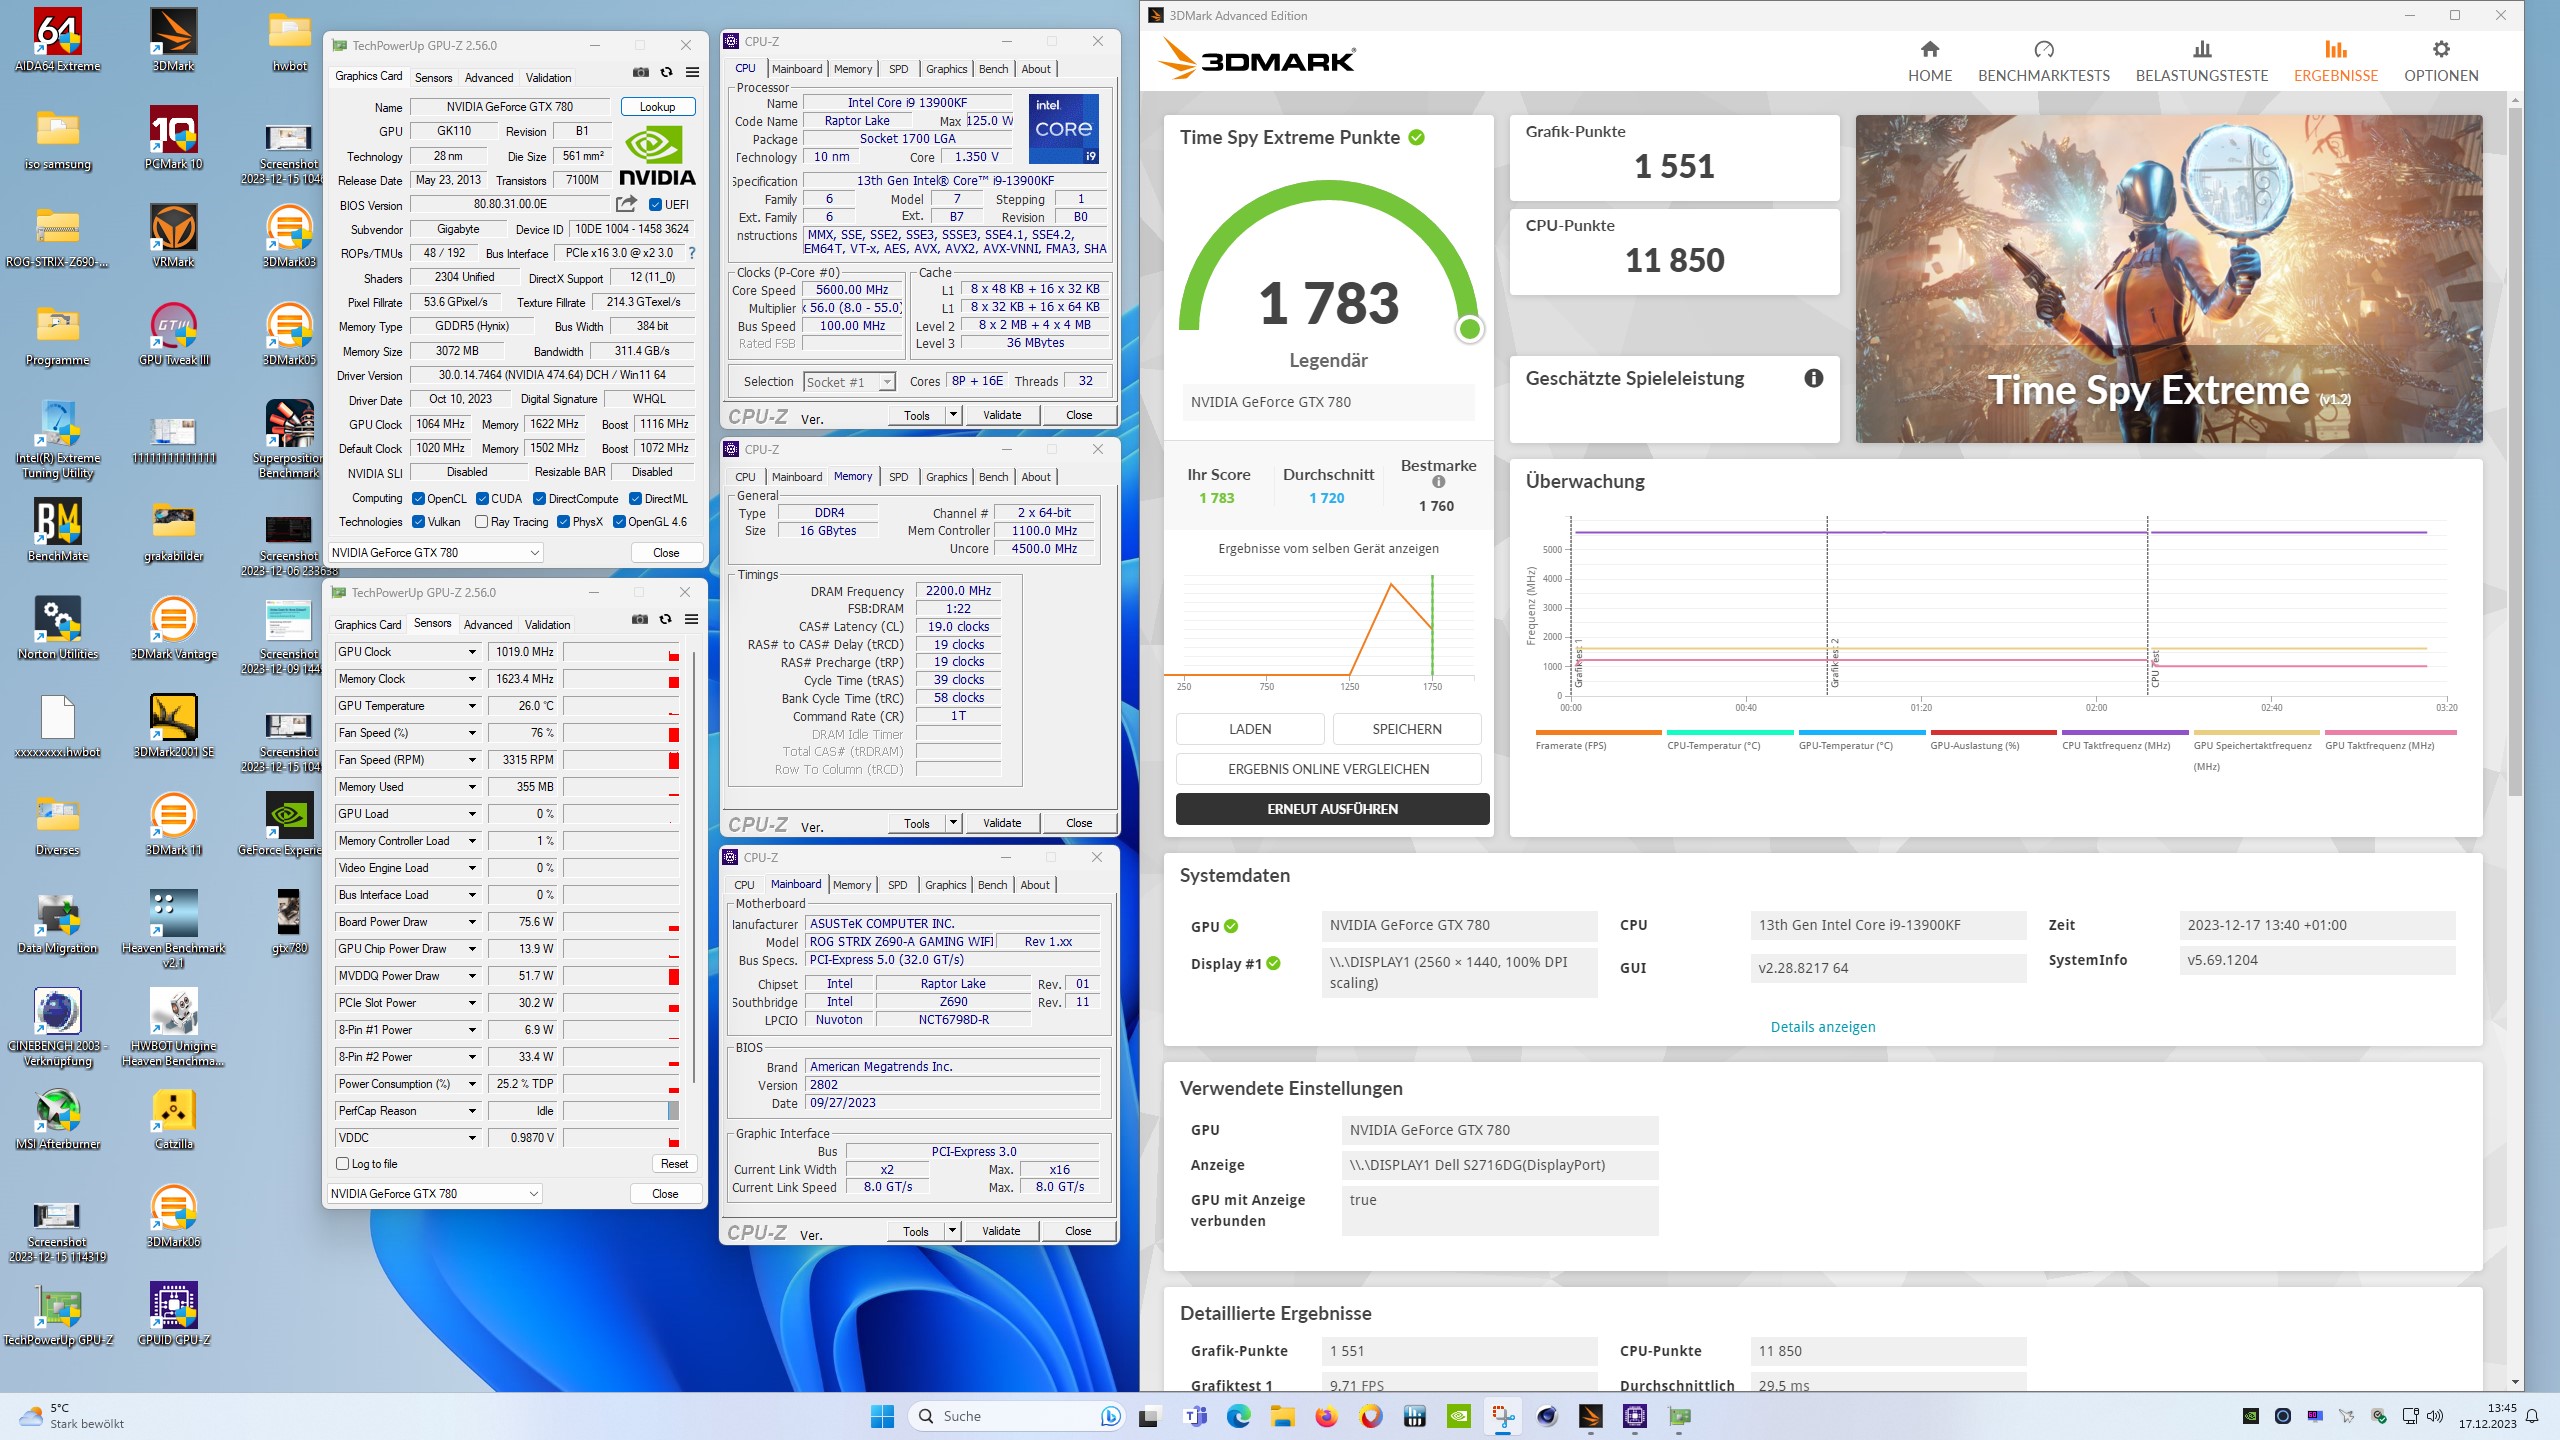
Task: Switch to Validation tab in GPU-Z Sensors window
Action: [548, 625]
